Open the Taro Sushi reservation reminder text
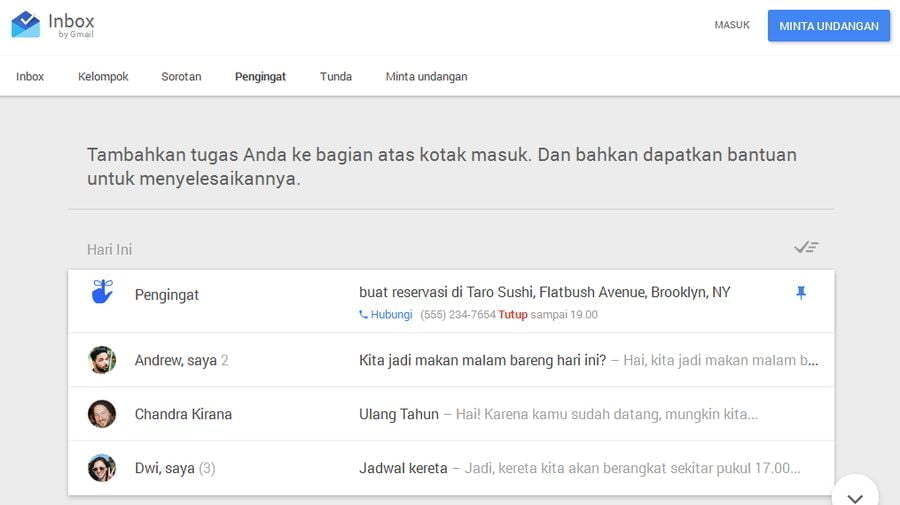Image resolution: width=900 pixels, height=505 pixels. [545, 292]
